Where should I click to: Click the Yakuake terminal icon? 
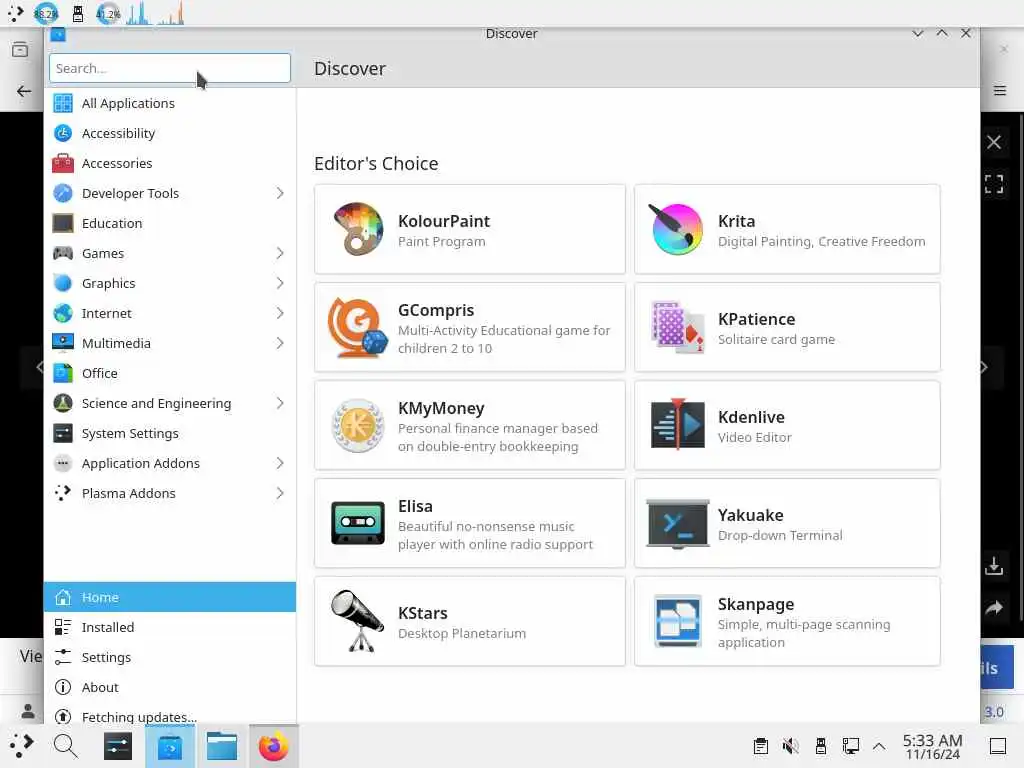tap(677, 523)
